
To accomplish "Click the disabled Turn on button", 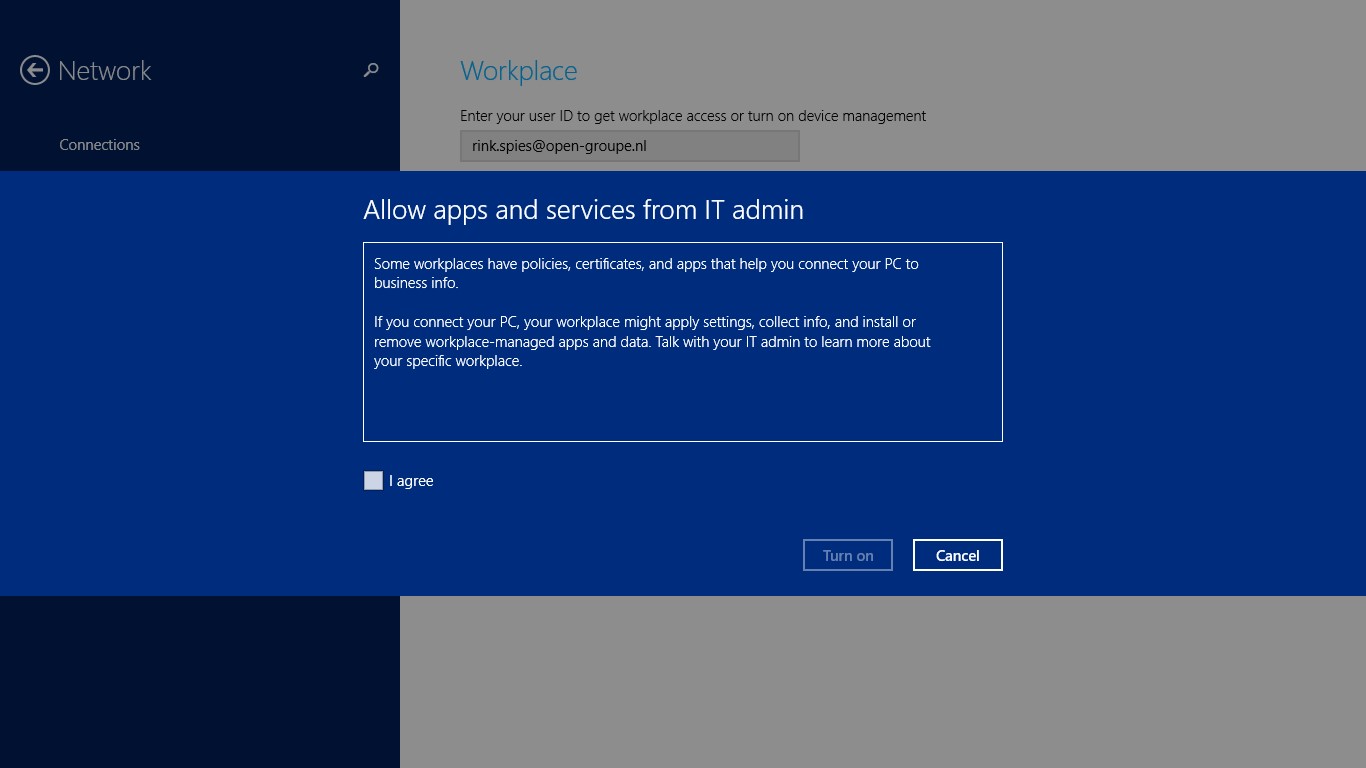I will pos(848,555).
